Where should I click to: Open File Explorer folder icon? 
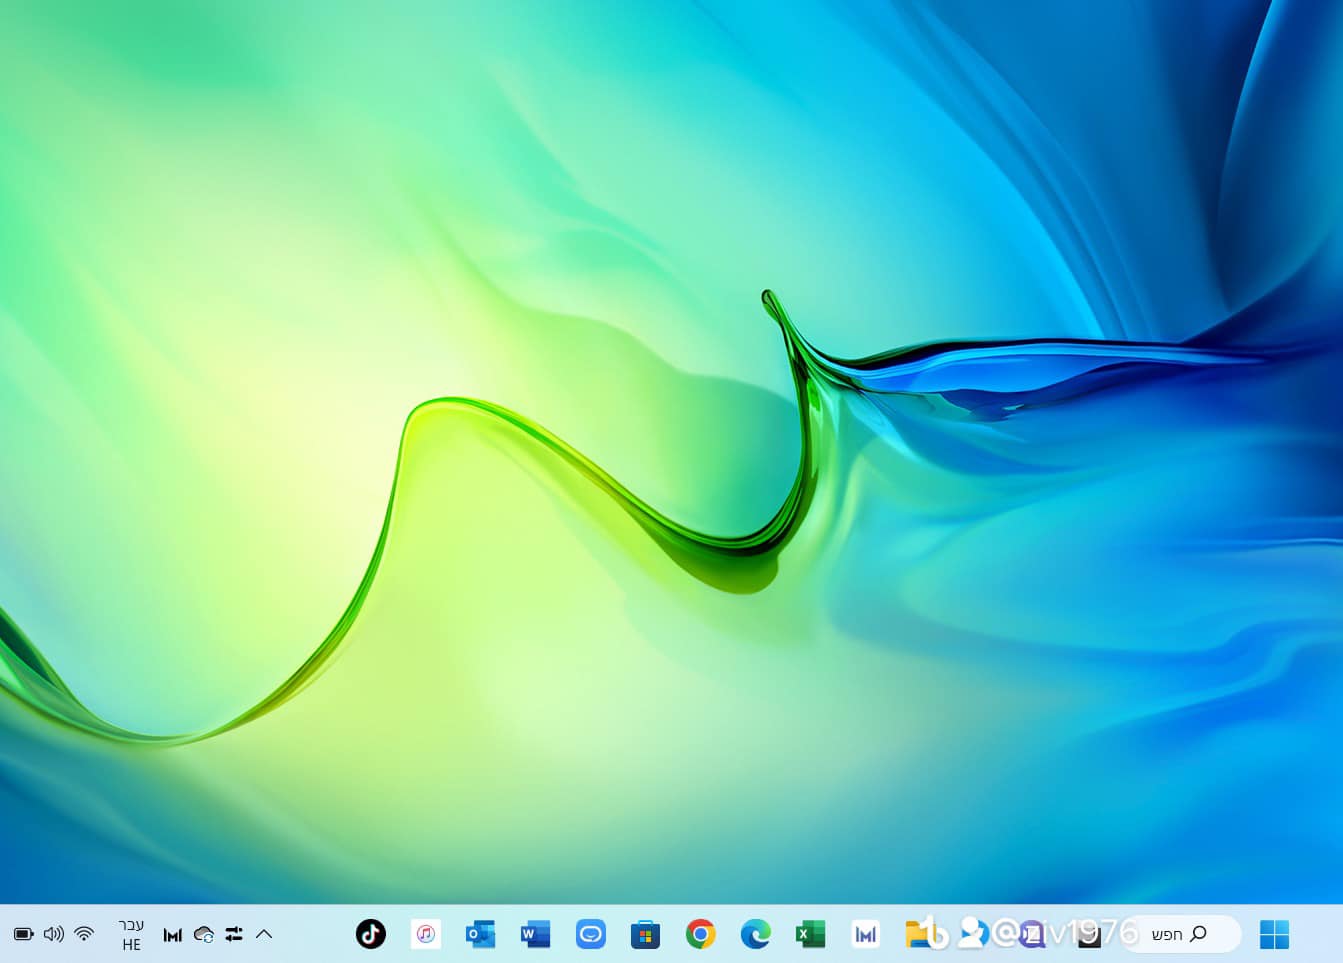click(917, 934)
